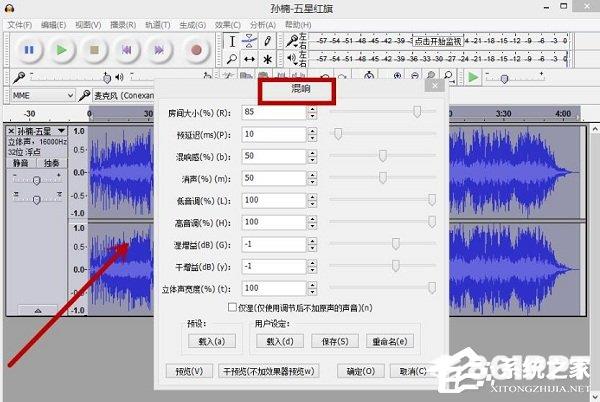The height and width of the screenshot is (402, 600).
Task: Click the 房间大小 slider handle
Action: click(x=417, y=112)
